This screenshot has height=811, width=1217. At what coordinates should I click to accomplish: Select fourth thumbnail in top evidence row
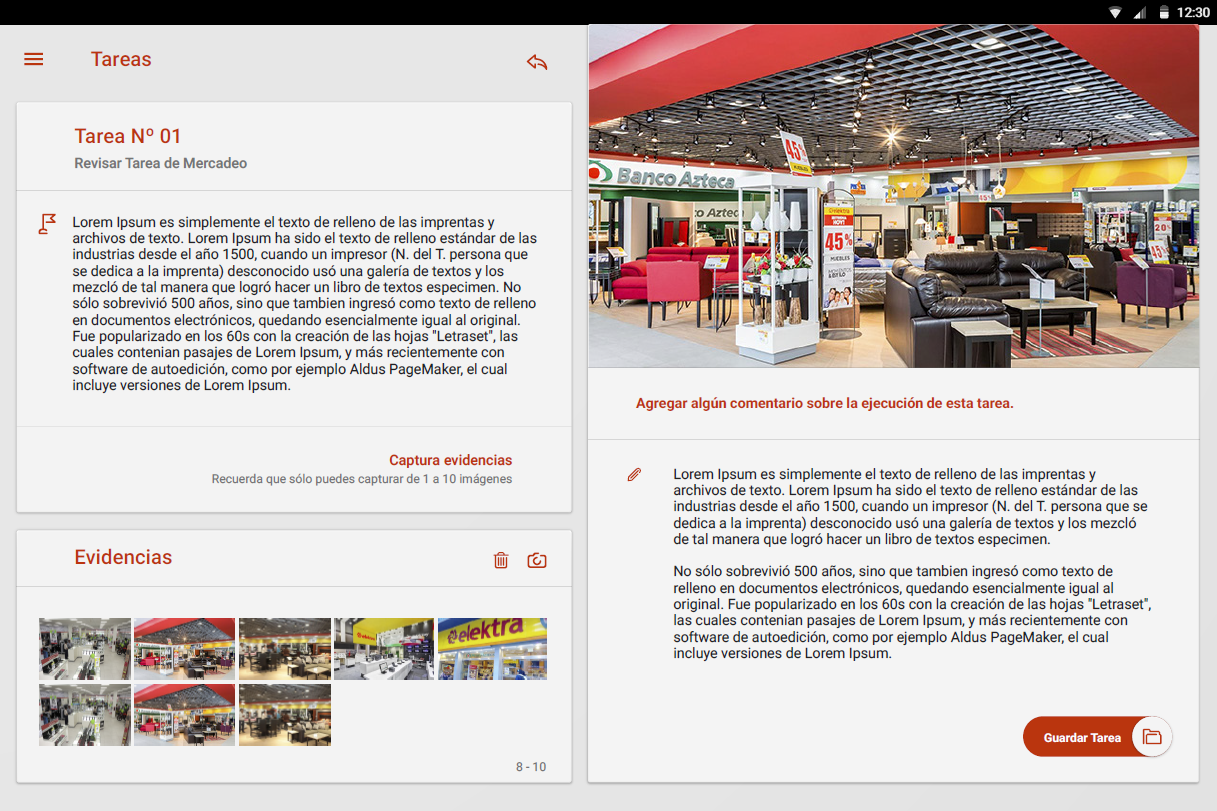click(384, 649)
